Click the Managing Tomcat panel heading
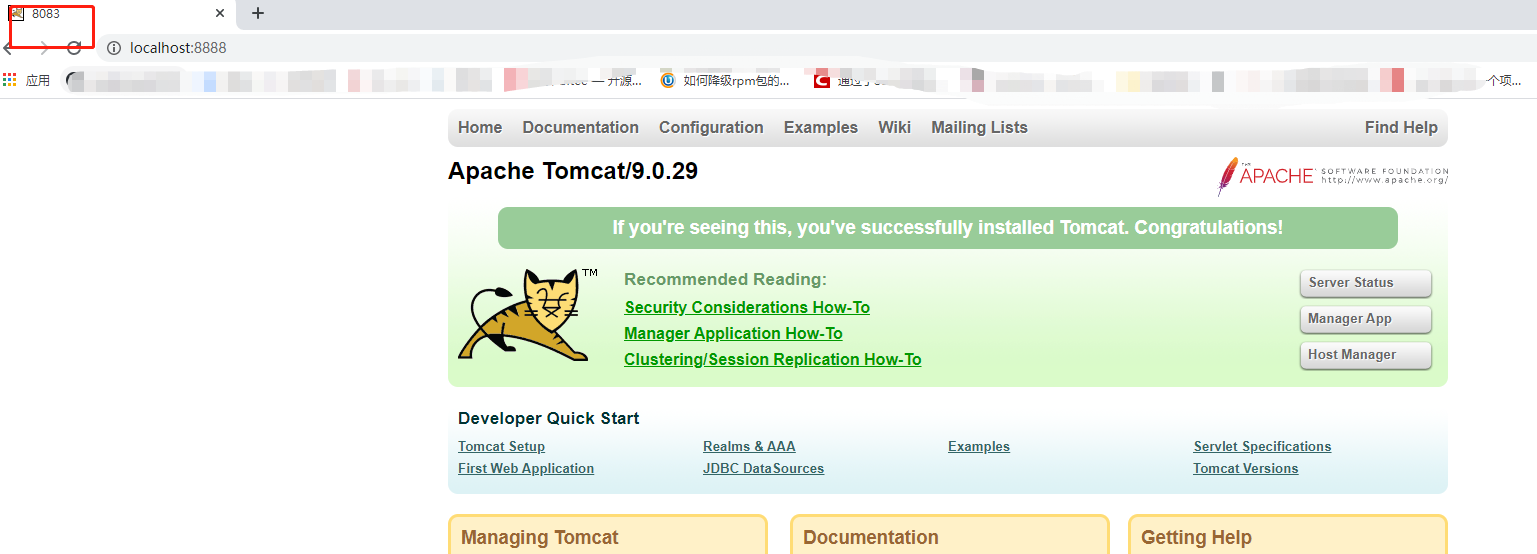Viewport: 1537px width, 554px height. [540, 537]
